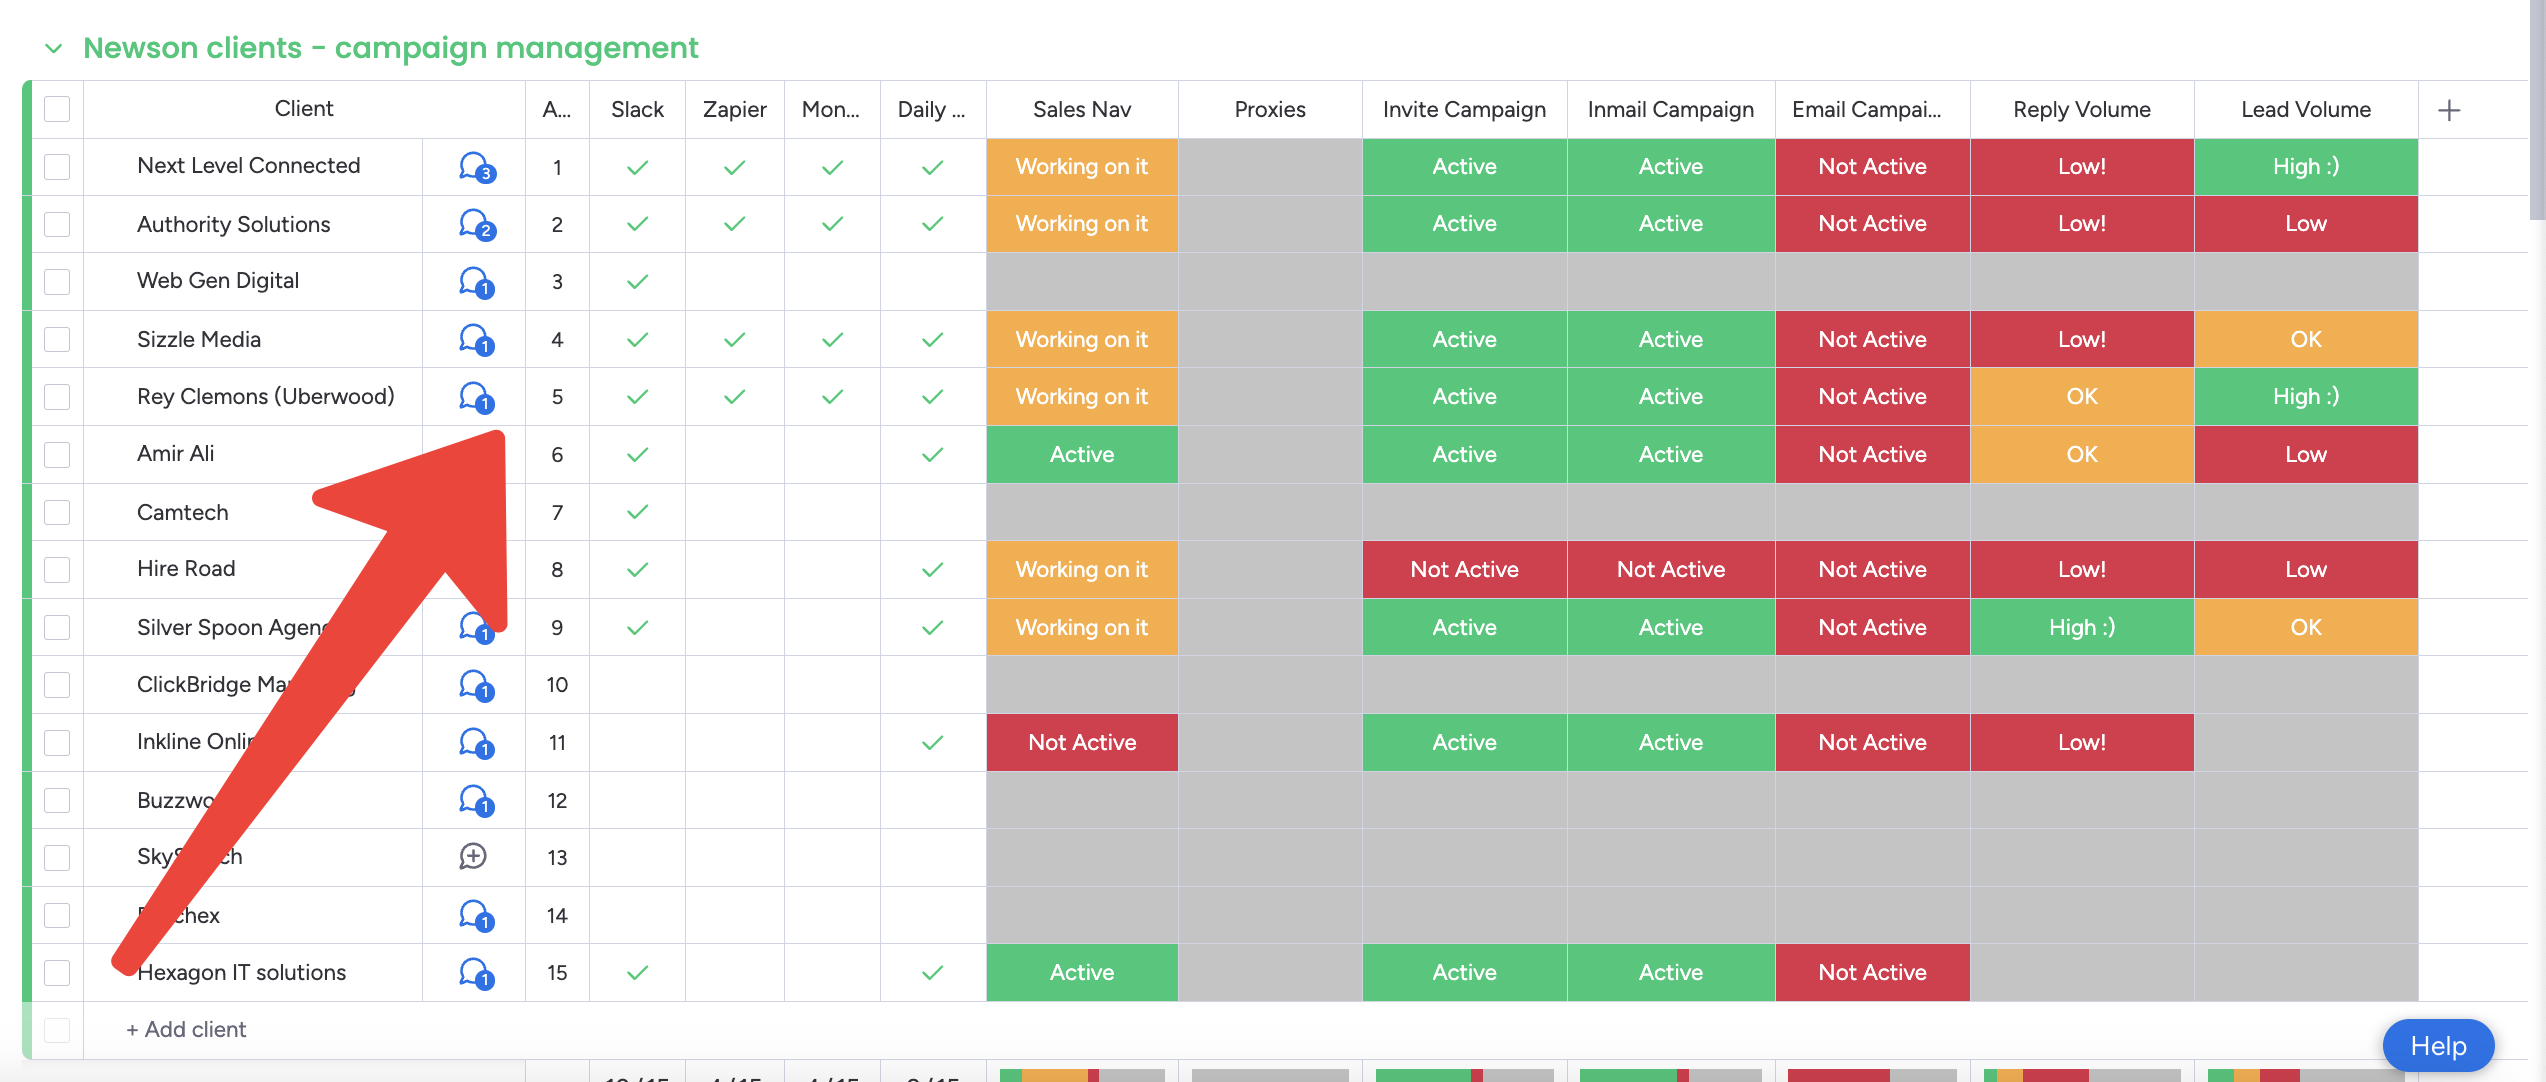Open Sales Nav status for Hire Road
The height and width of the screenshot is (1082, 2546).
click(x=1081, y=570)
